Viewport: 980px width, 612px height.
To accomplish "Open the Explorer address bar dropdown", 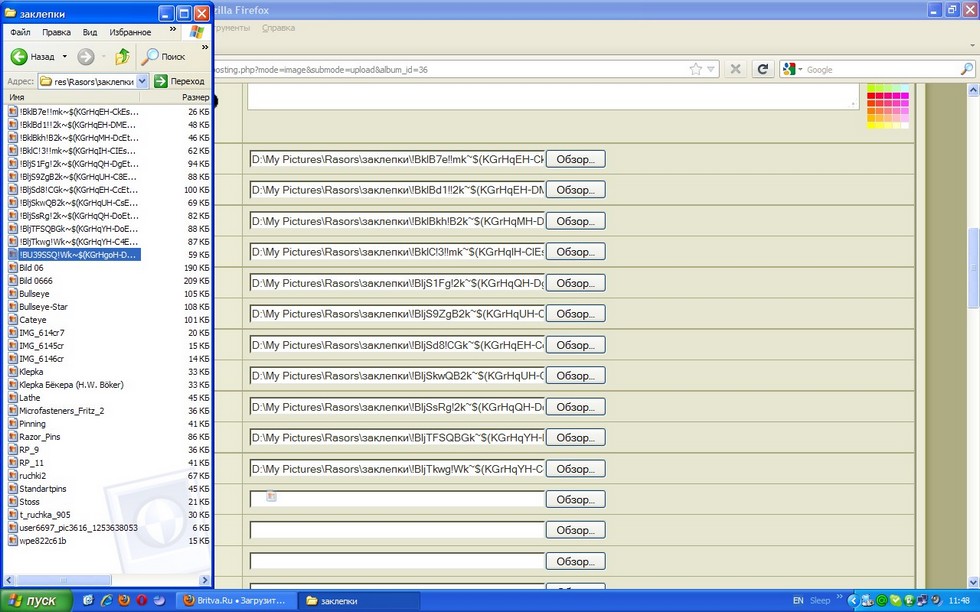I will click(142, 81).
